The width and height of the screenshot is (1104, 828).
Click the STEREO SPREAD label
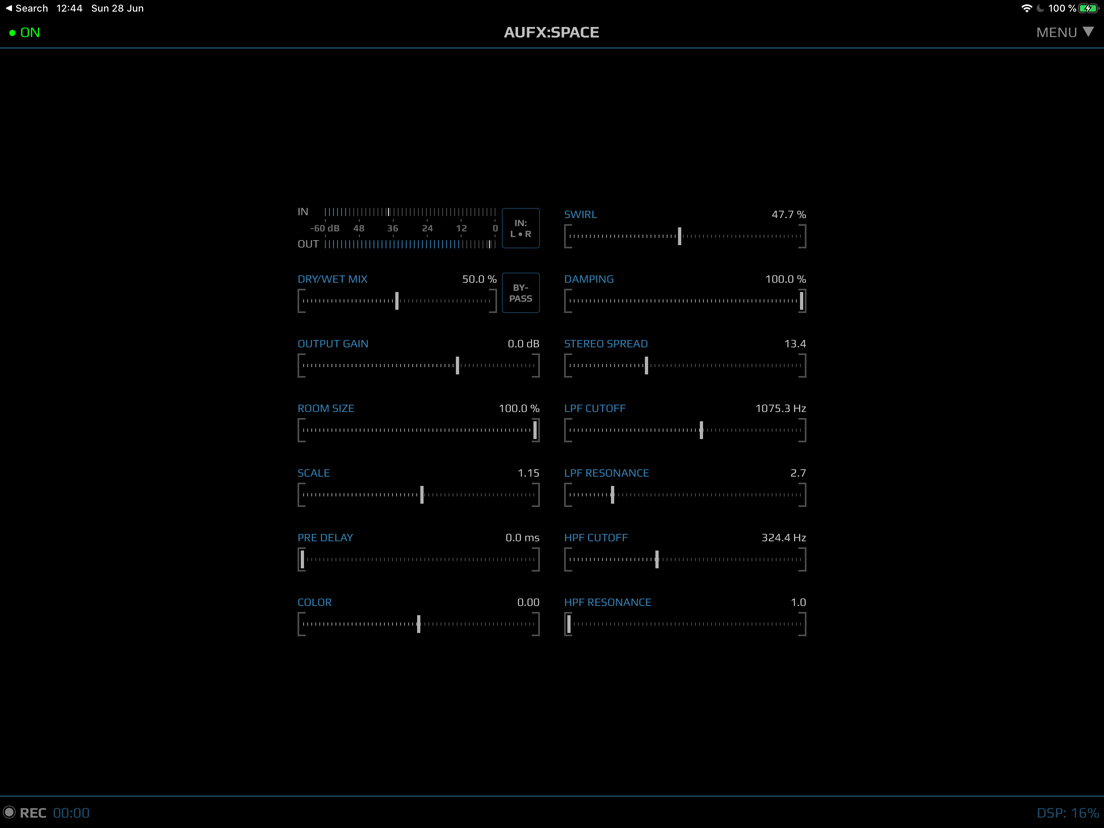(x=606, y=344)
